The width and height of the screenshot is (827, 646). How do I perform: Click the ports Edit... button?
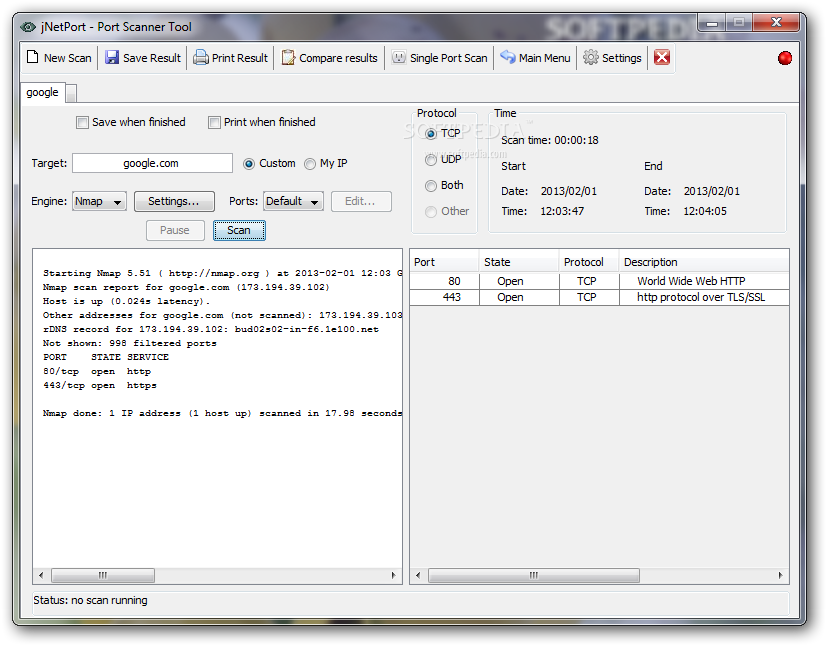point(361,201)
